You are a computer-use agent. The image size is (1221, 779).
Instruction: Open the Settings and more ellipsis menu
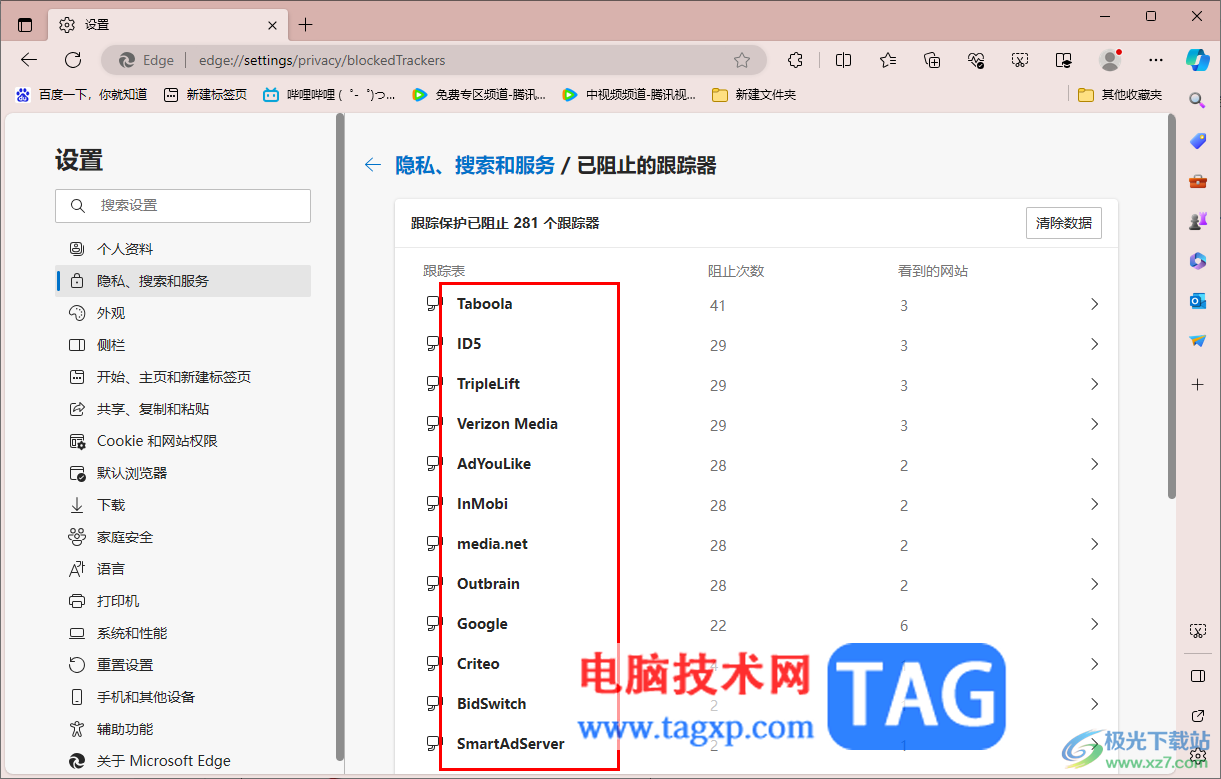(x=1156, y=60)
